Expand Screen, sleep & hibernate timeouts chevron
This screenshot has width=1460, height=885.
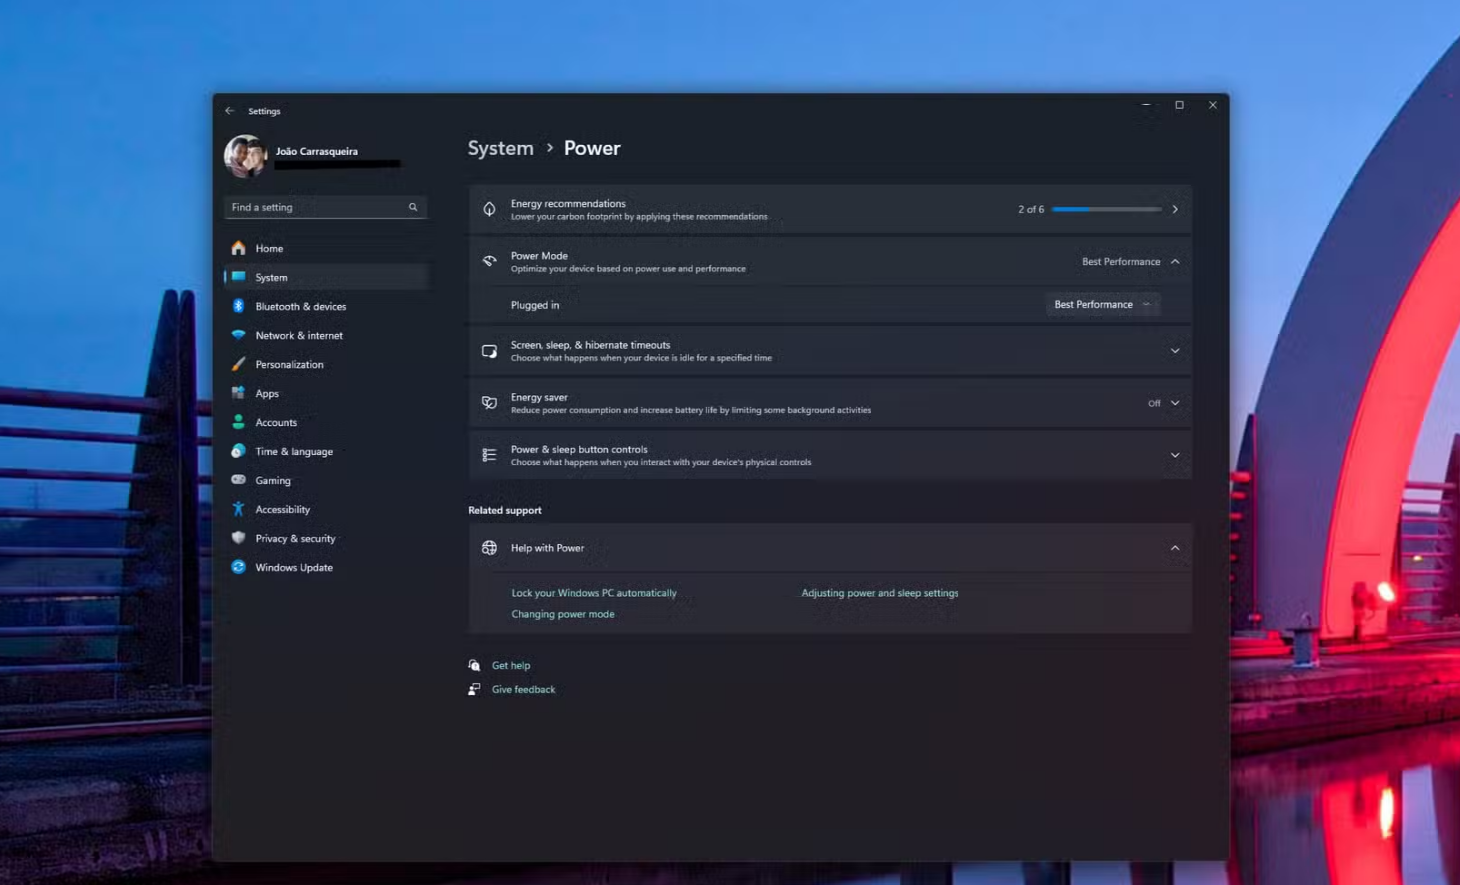coord(1175,351)
